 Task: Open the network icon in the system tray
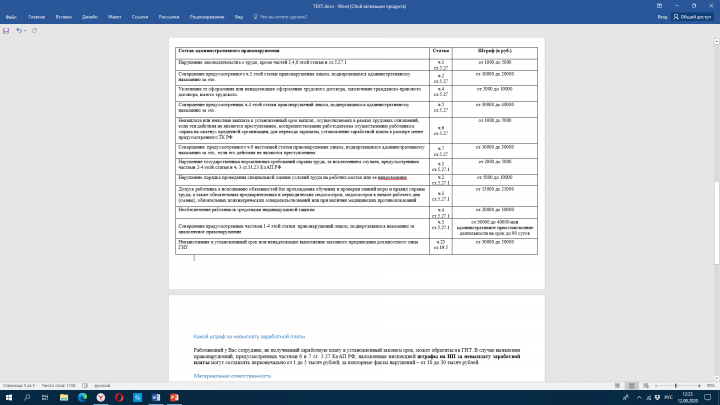pos(648,398)
